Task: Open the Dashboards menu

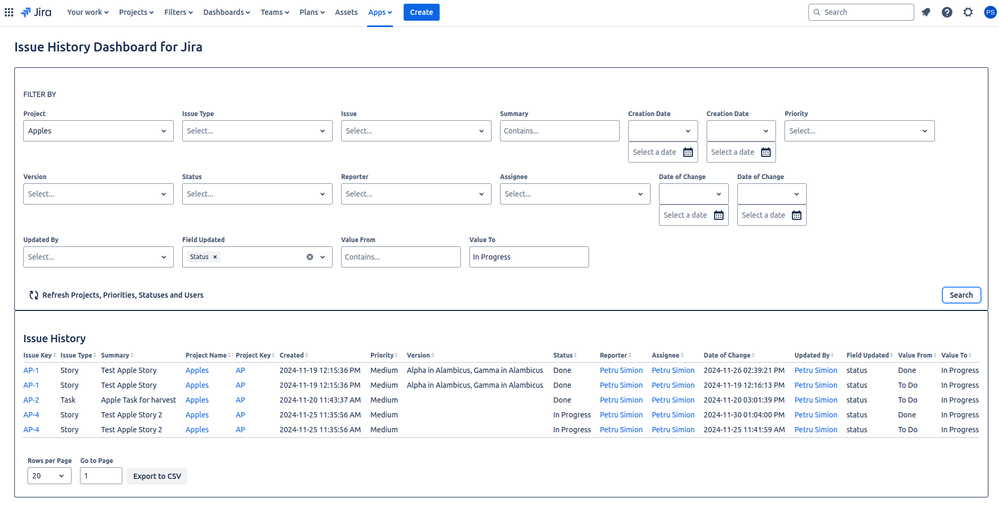Action: tap(226, 12)
